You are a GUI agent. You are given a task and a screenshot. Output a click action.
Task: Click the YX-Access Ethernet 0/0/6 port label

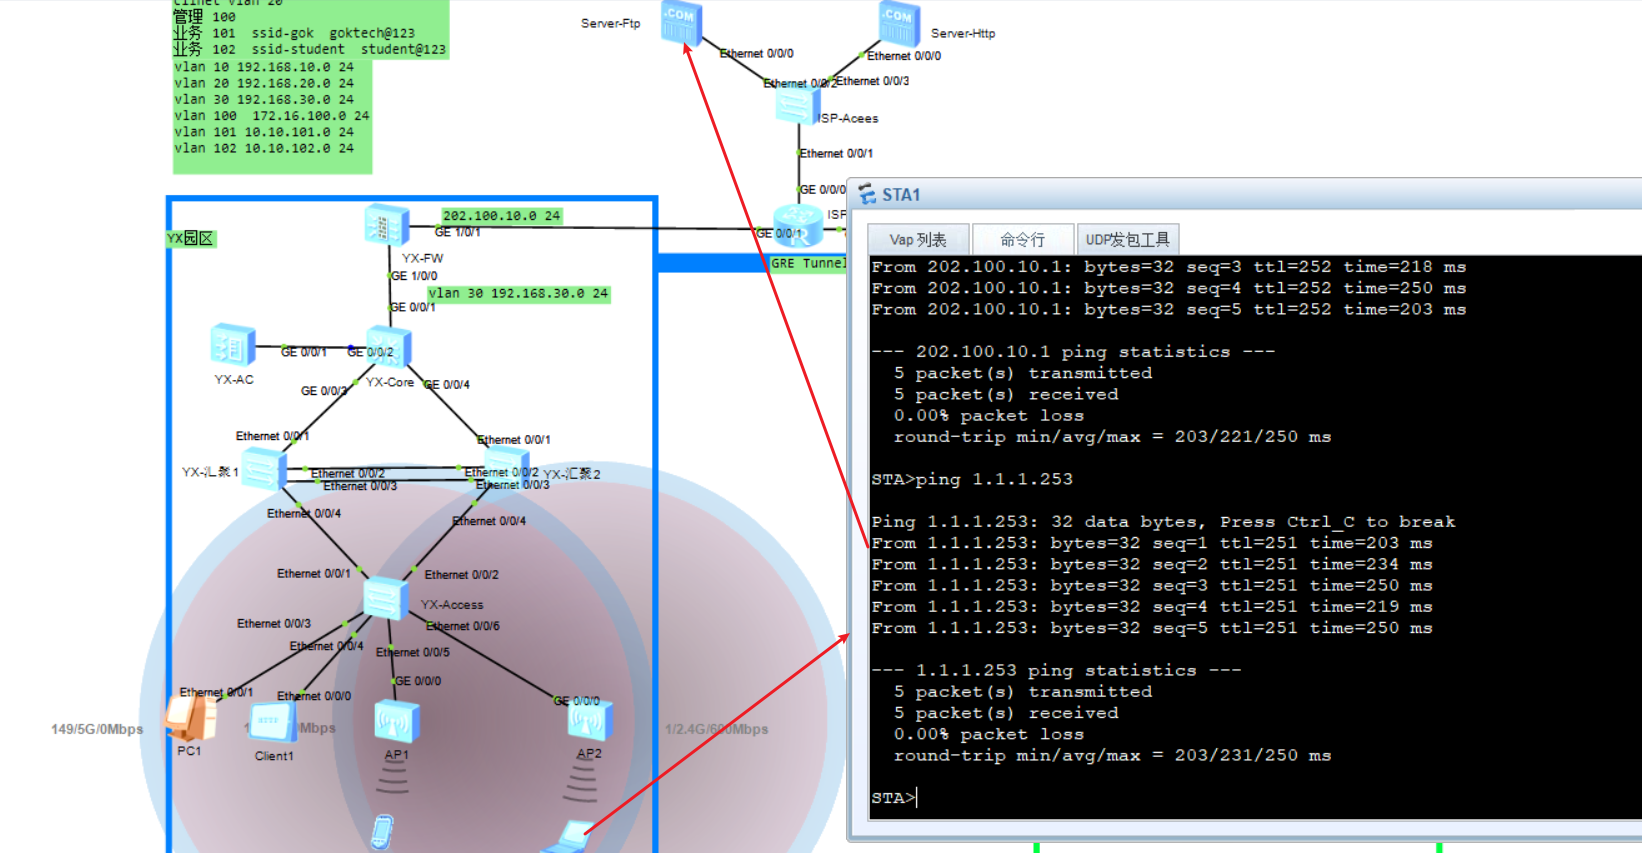click(463, 626)
